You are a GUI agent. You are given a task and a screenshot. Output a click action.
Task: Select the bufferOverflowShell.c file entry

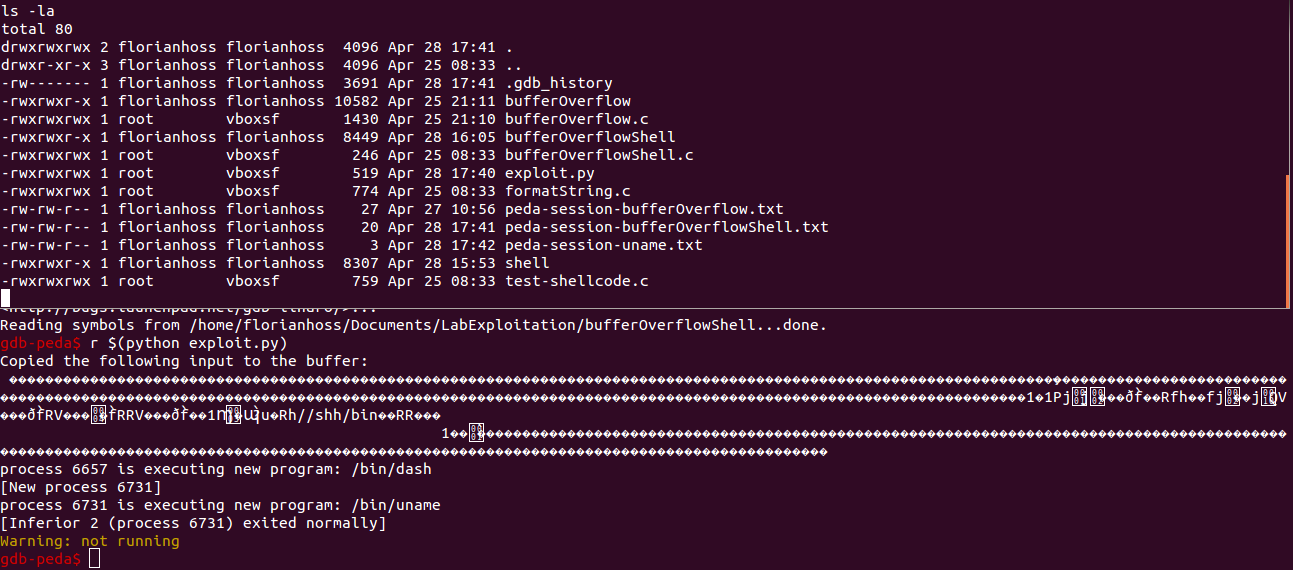(x=599, y=155)
